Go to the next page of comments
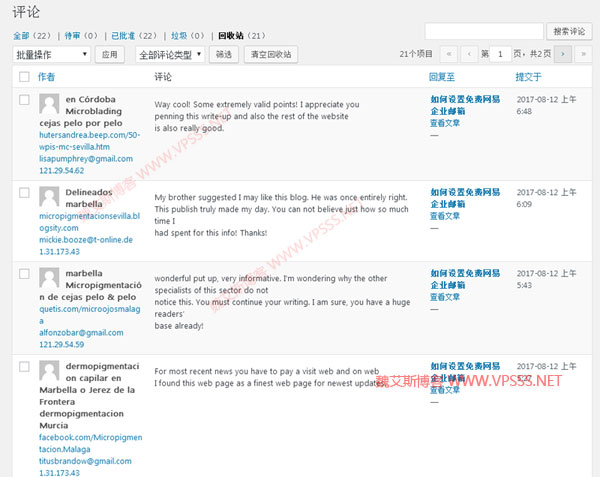The image size is (600, 477). pyautogui.click(x=564, y=53)
